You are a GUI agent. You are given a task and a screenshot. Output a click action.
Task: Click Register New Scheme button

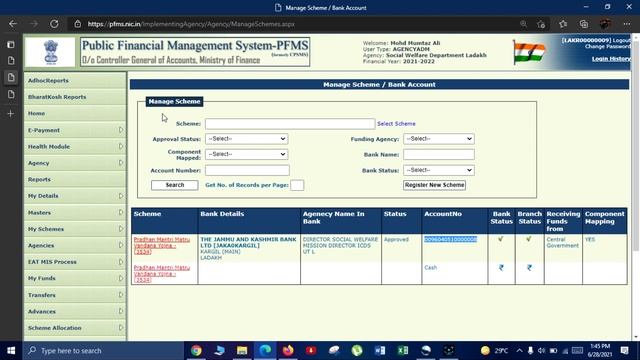[434, 185]
